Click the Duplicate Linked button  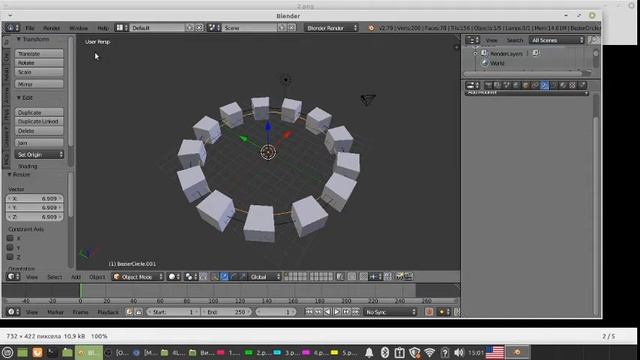click(x=39, y=122)
